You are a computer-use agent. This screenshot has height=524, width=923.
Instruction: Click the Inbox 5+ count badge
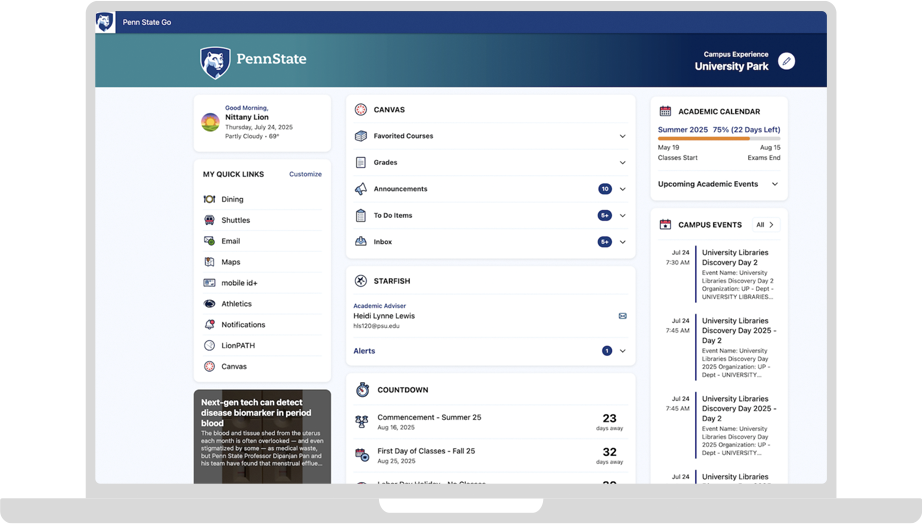tap(605, 242)
